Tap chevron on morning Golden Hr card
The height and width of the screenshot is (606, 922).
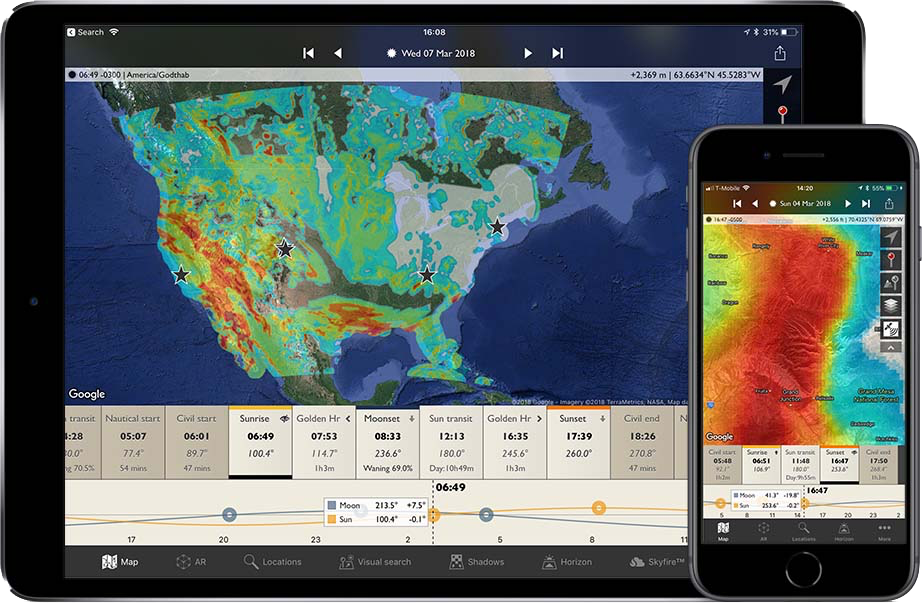click(348, 418)
